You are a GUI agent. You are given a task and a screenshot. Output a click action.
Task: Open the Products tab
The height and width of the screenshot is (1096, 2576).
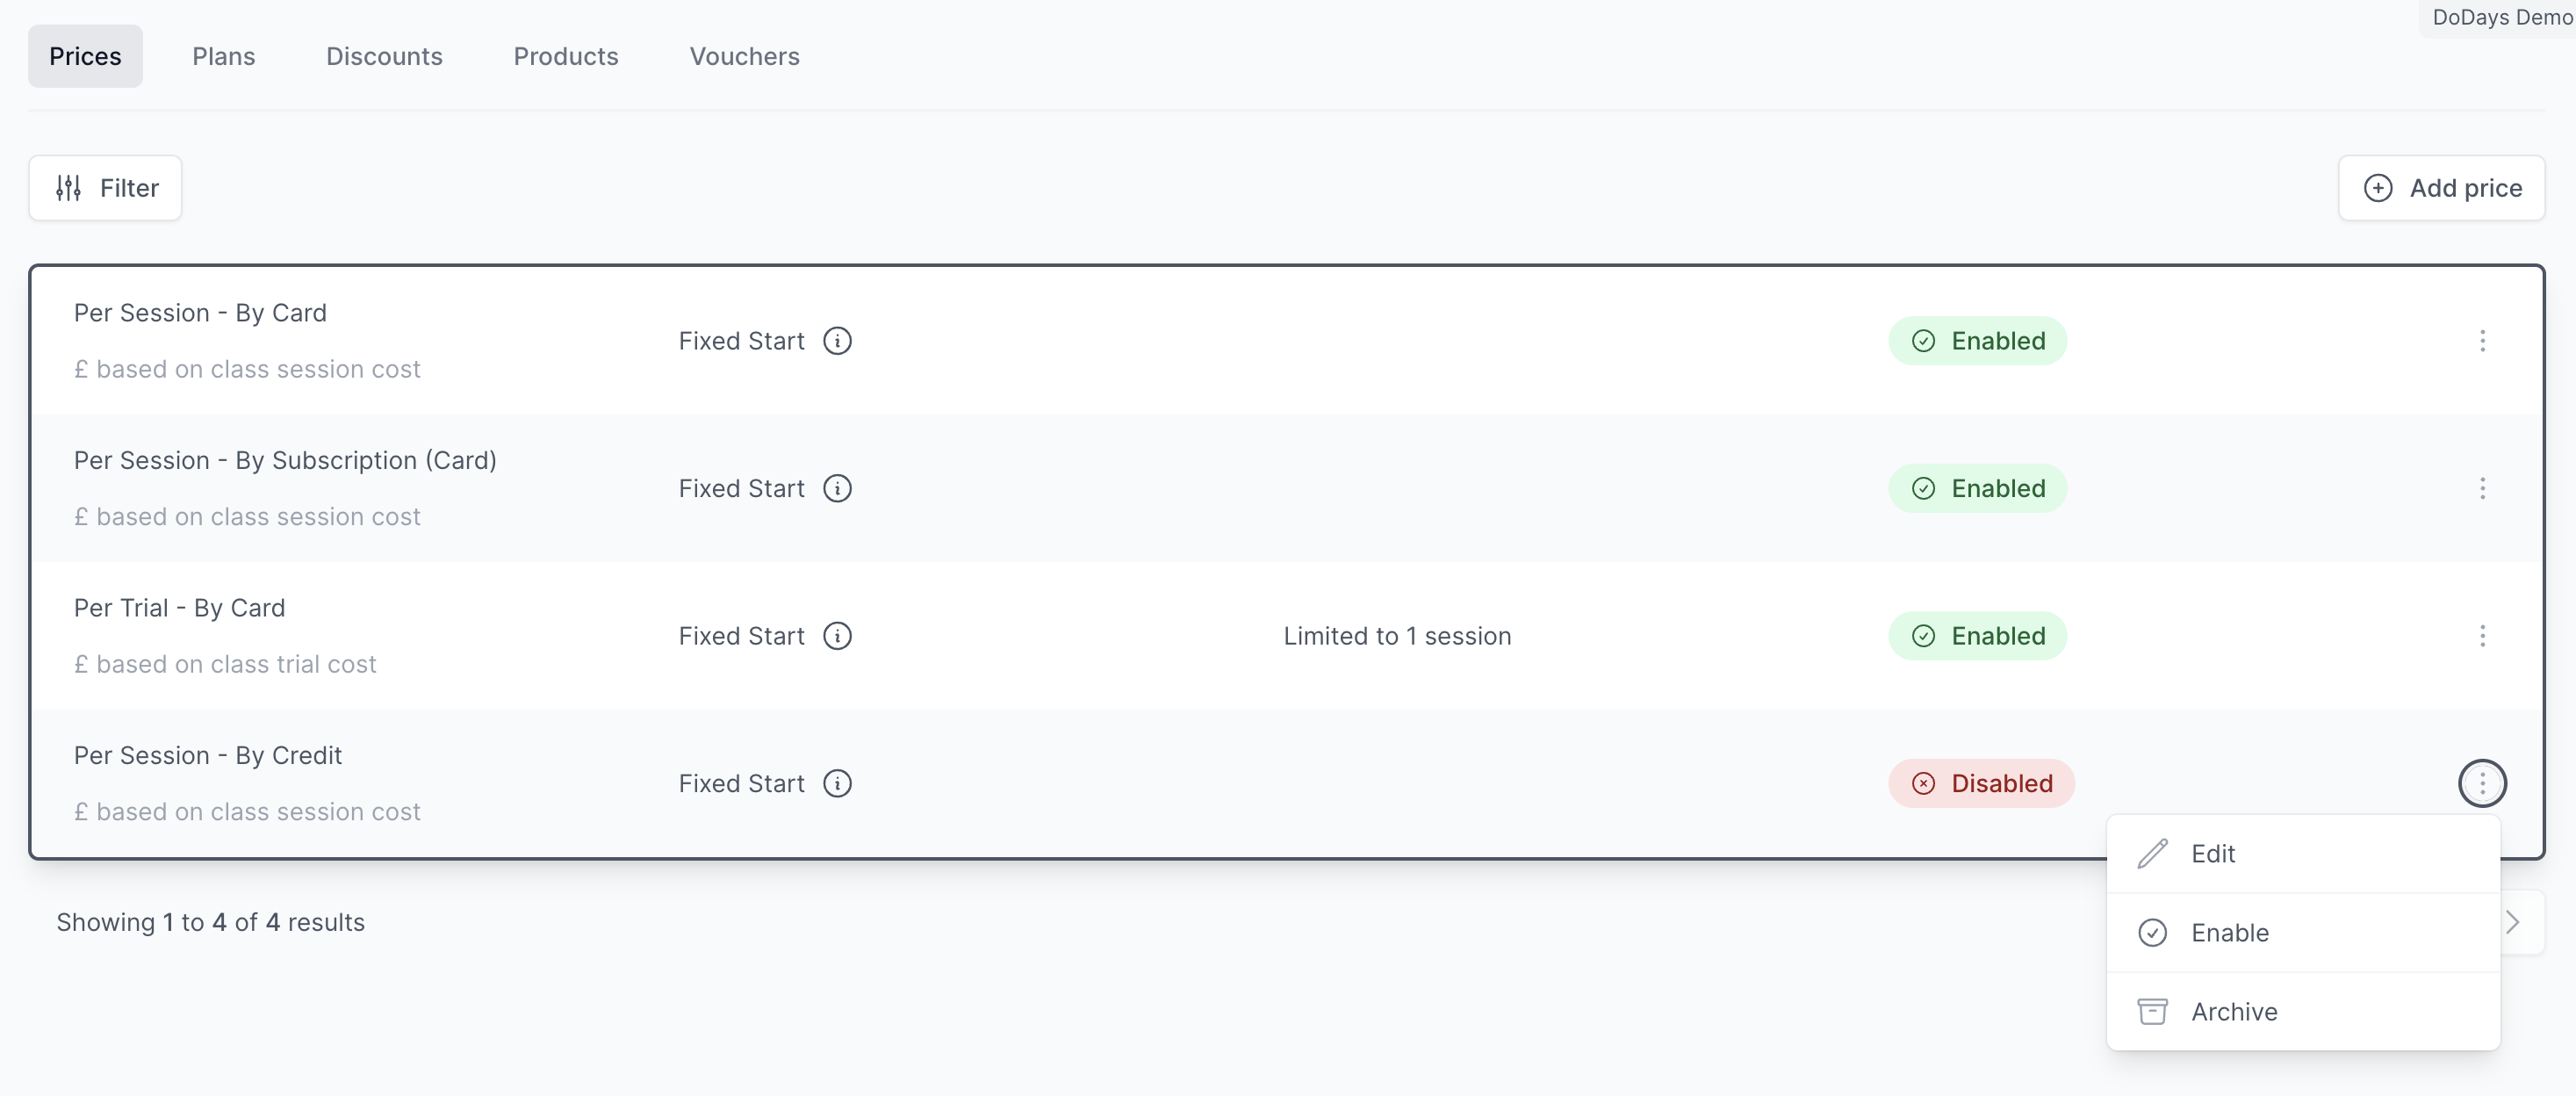click(566, 56)
